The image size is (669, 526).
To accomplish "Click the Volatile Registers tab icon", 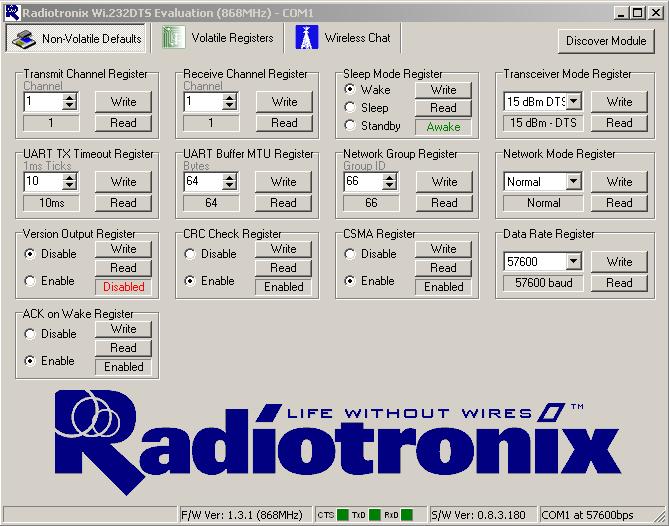I will [175, 38].
